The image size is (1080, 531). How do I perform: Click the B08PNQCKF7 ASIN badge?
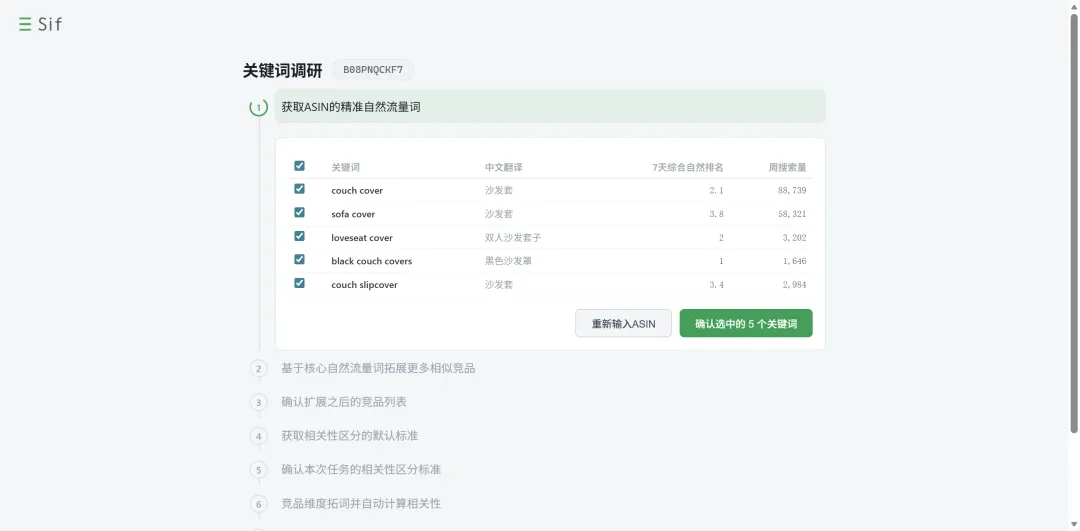(x=373, y=70)
